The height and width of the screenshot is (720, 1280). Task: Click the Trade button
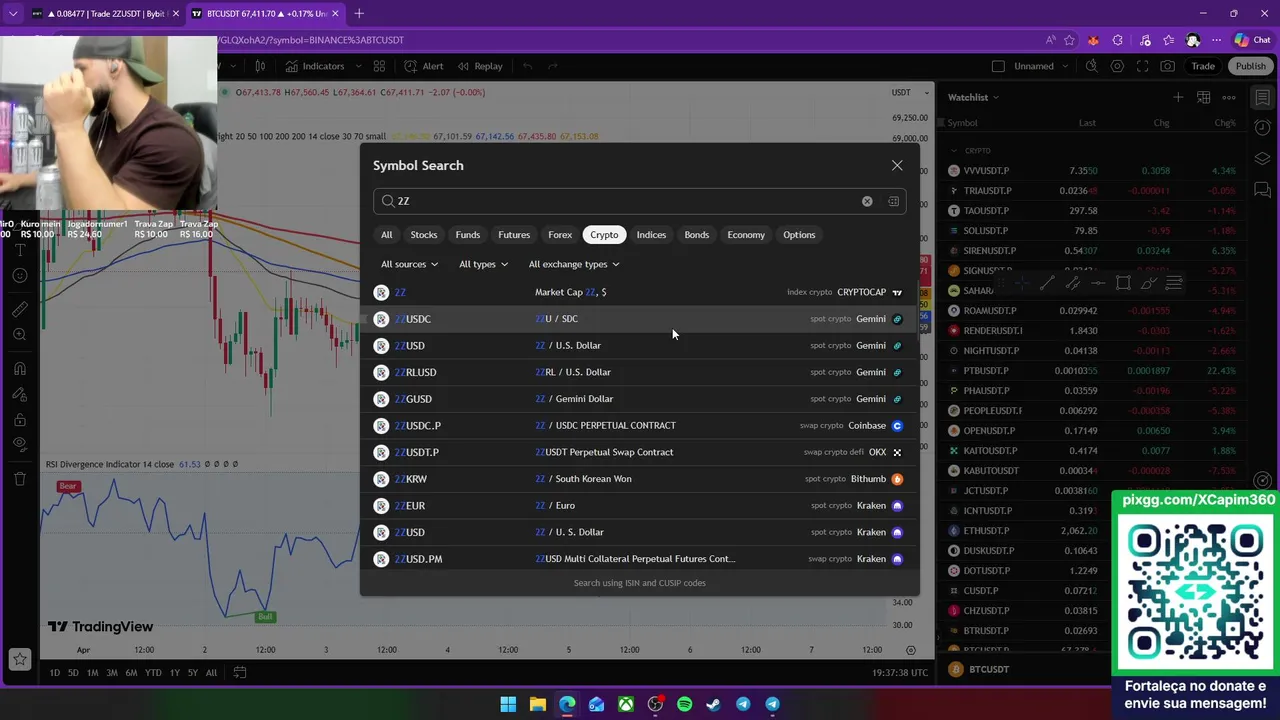[x=1203, y=66]
